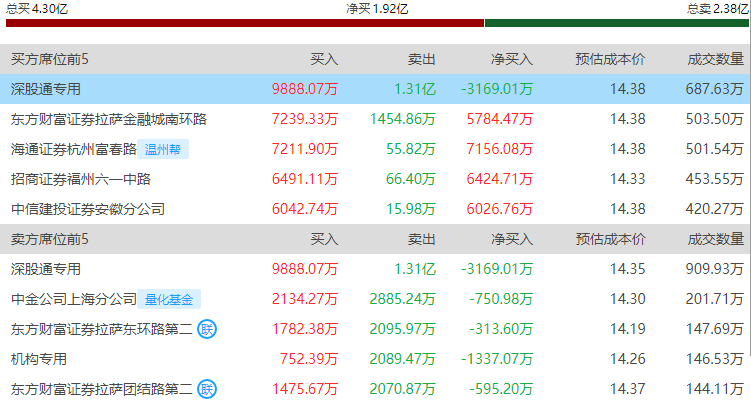Click net value -595.20万
This screenshot has height=401, width=751.
tap(501, 389)
